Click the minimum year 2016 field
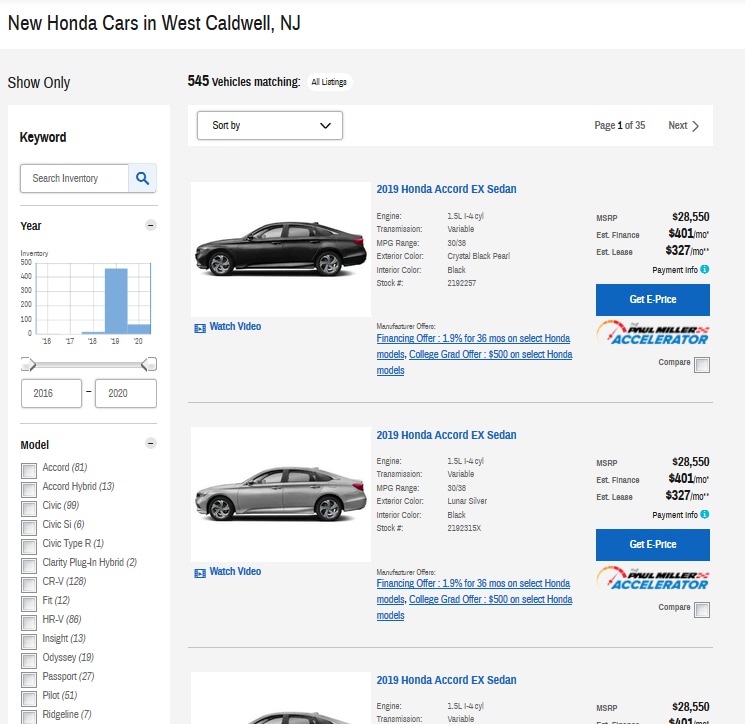This screenshot has width=745, height=724. (51, 393)
